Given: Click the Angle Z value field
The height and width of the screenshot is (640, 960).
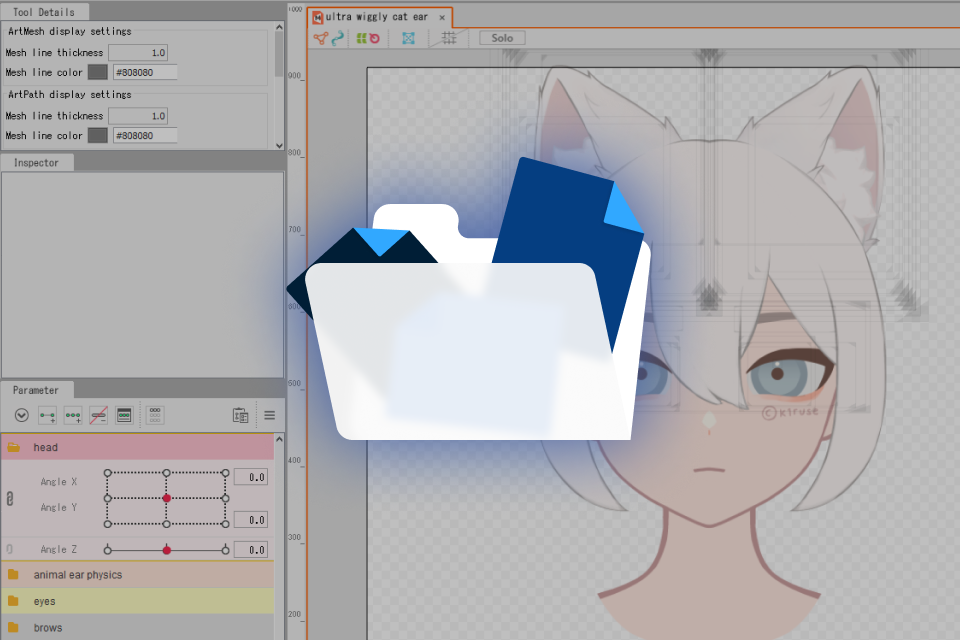Looking at the screenshot, I should coord(251,550).
